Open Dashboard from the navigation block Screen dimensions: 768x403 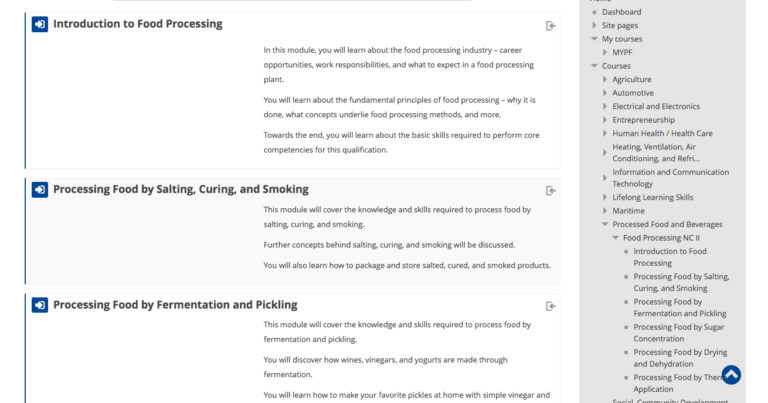(621, 12)
